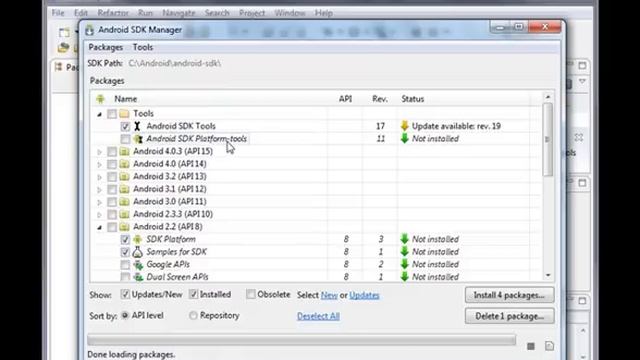Open the Packages menu

coord(106,47)
